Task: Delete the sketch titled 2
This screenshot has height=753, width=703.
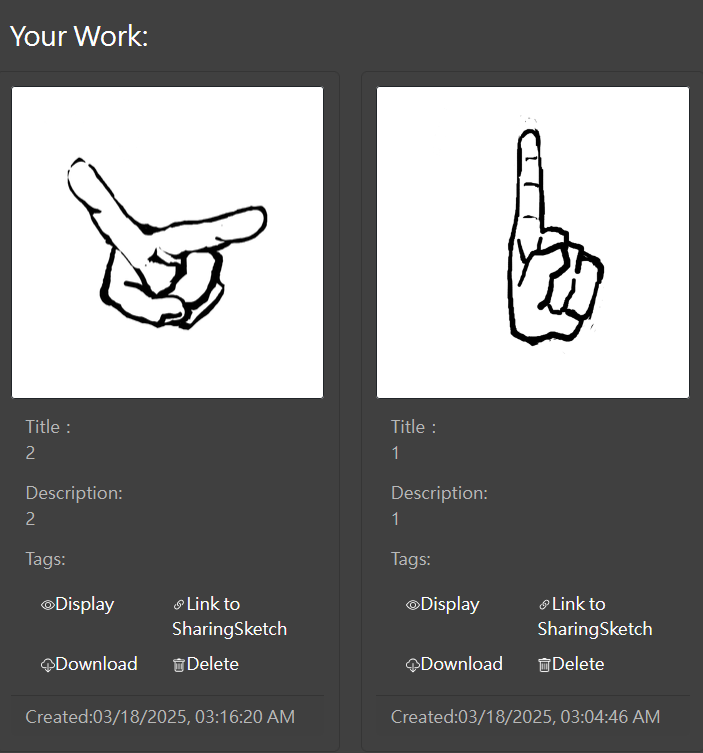Action: tap(206, 664)
